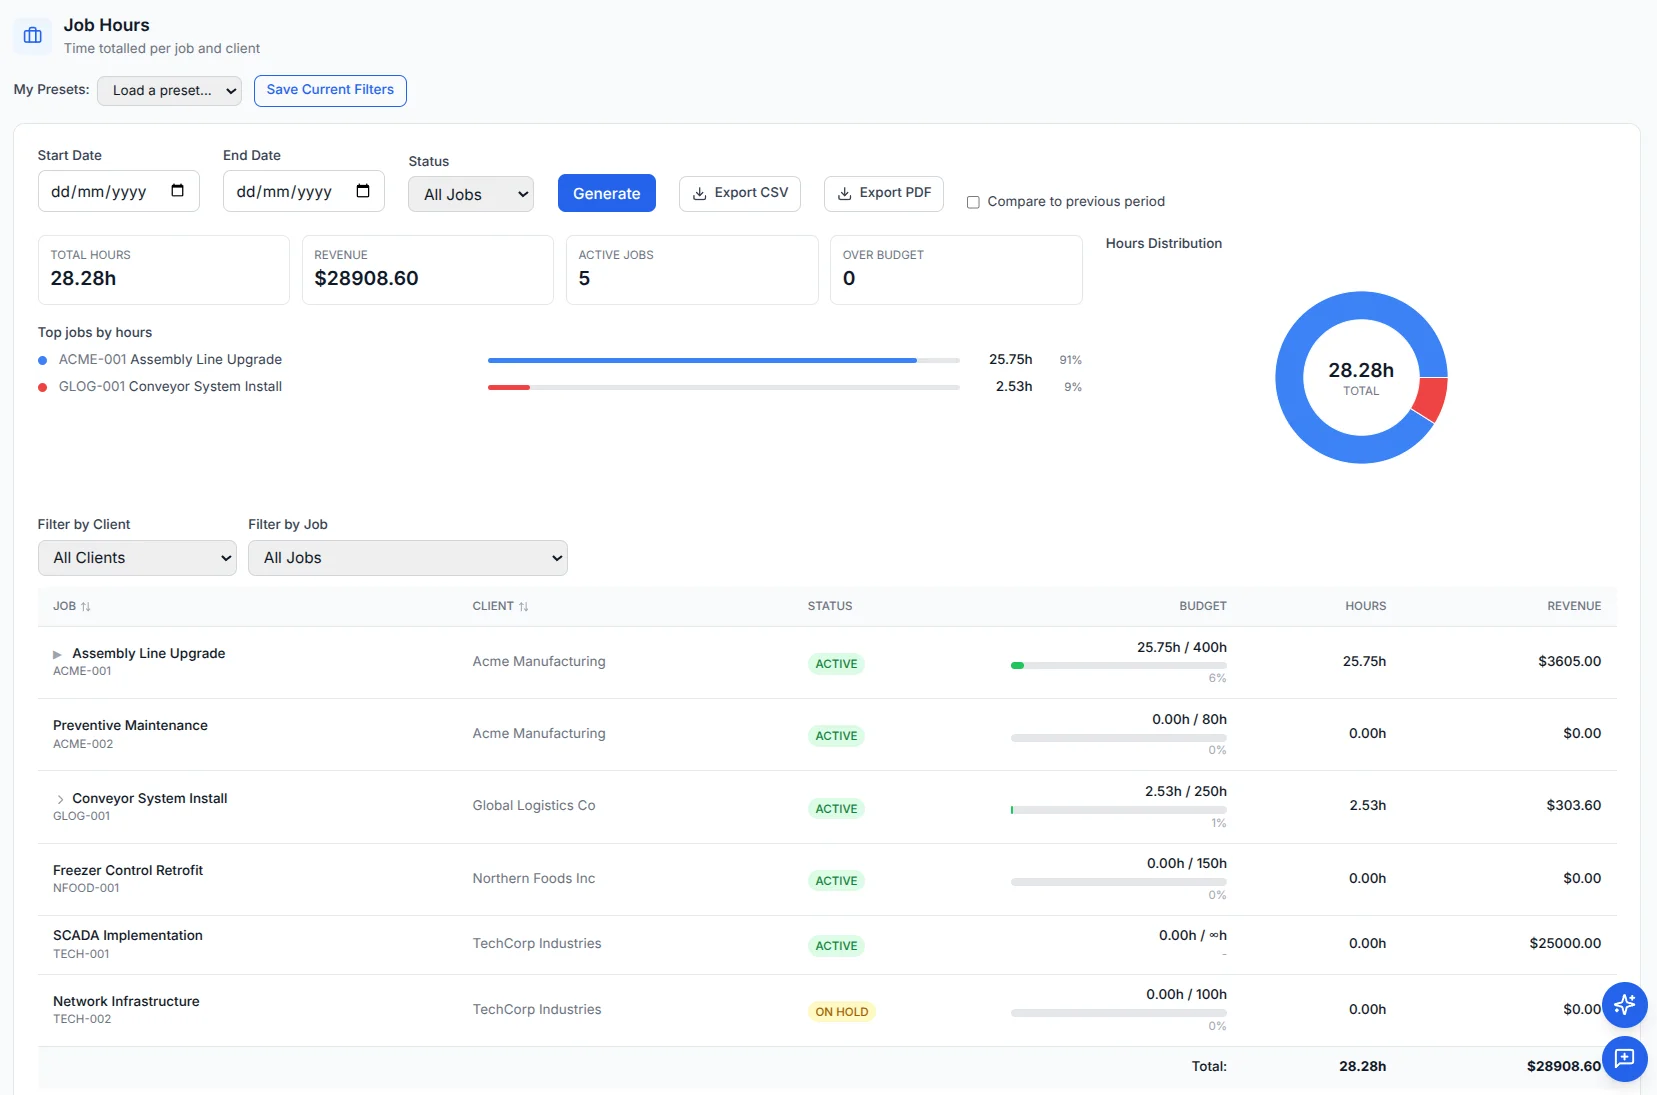Viewport: 1657px width, 1095px height.
Task: Open End Date calendar picker icon
Action: click(x=363, y=191)
